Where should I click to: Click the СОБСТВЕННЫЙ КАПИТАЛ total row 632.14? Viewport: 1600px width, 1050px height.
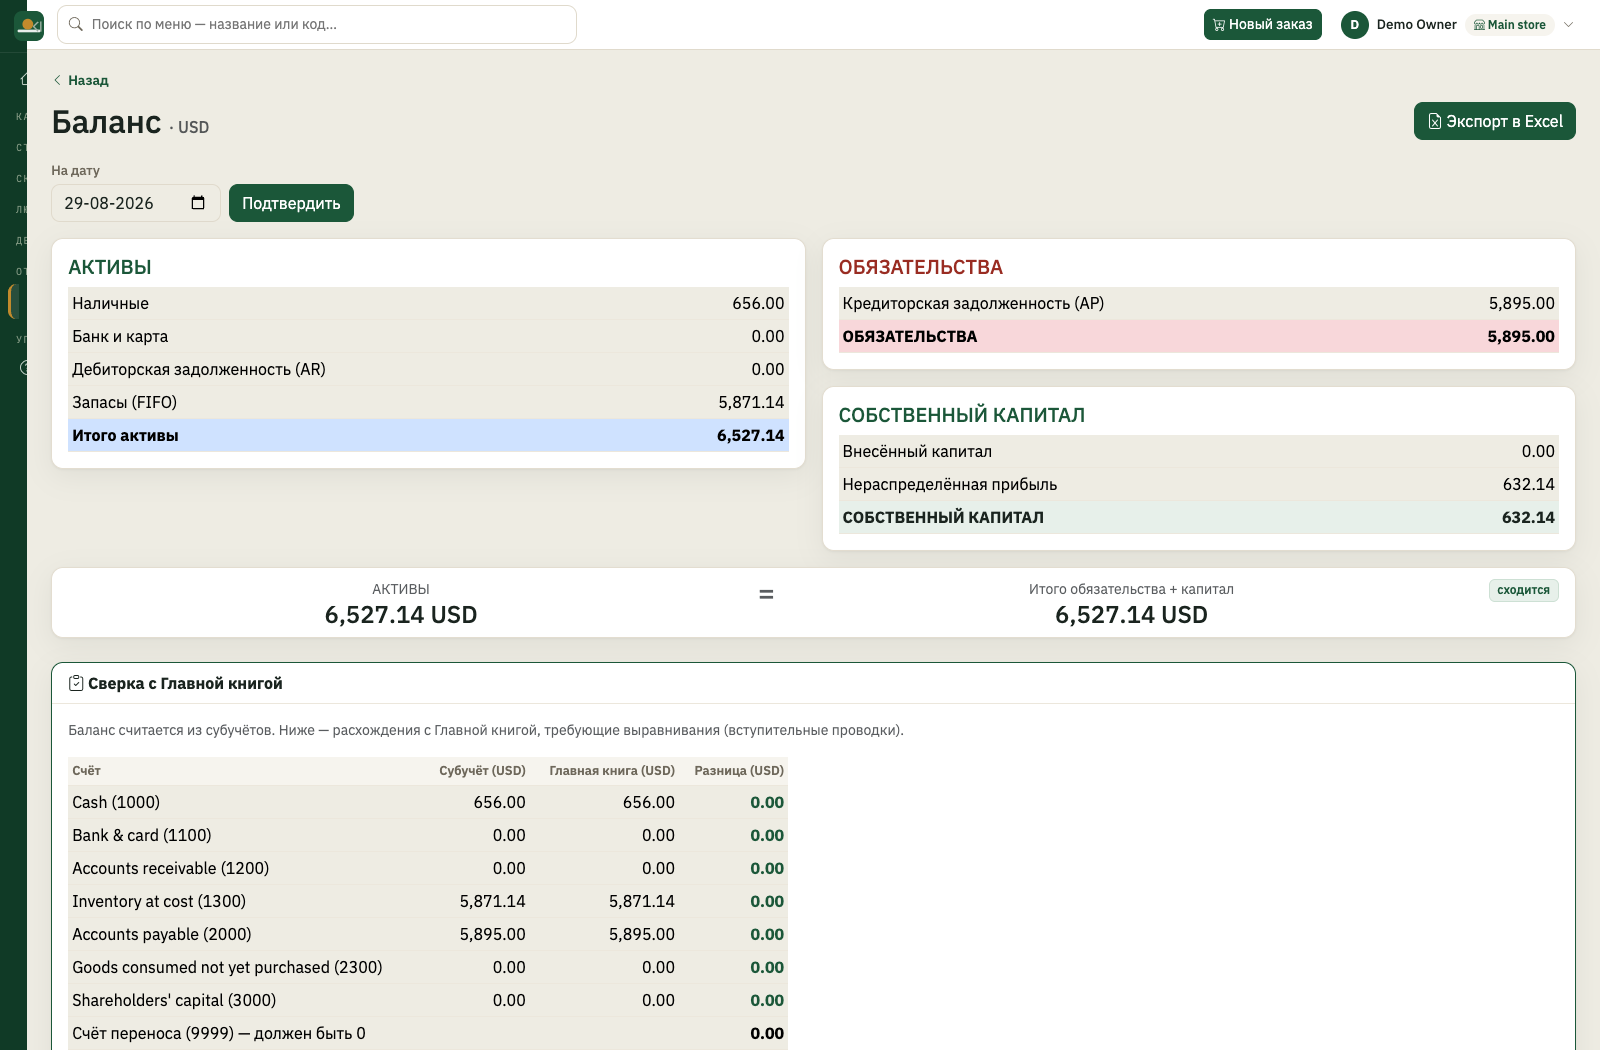pyautogui.click(x=1198, y=517)
